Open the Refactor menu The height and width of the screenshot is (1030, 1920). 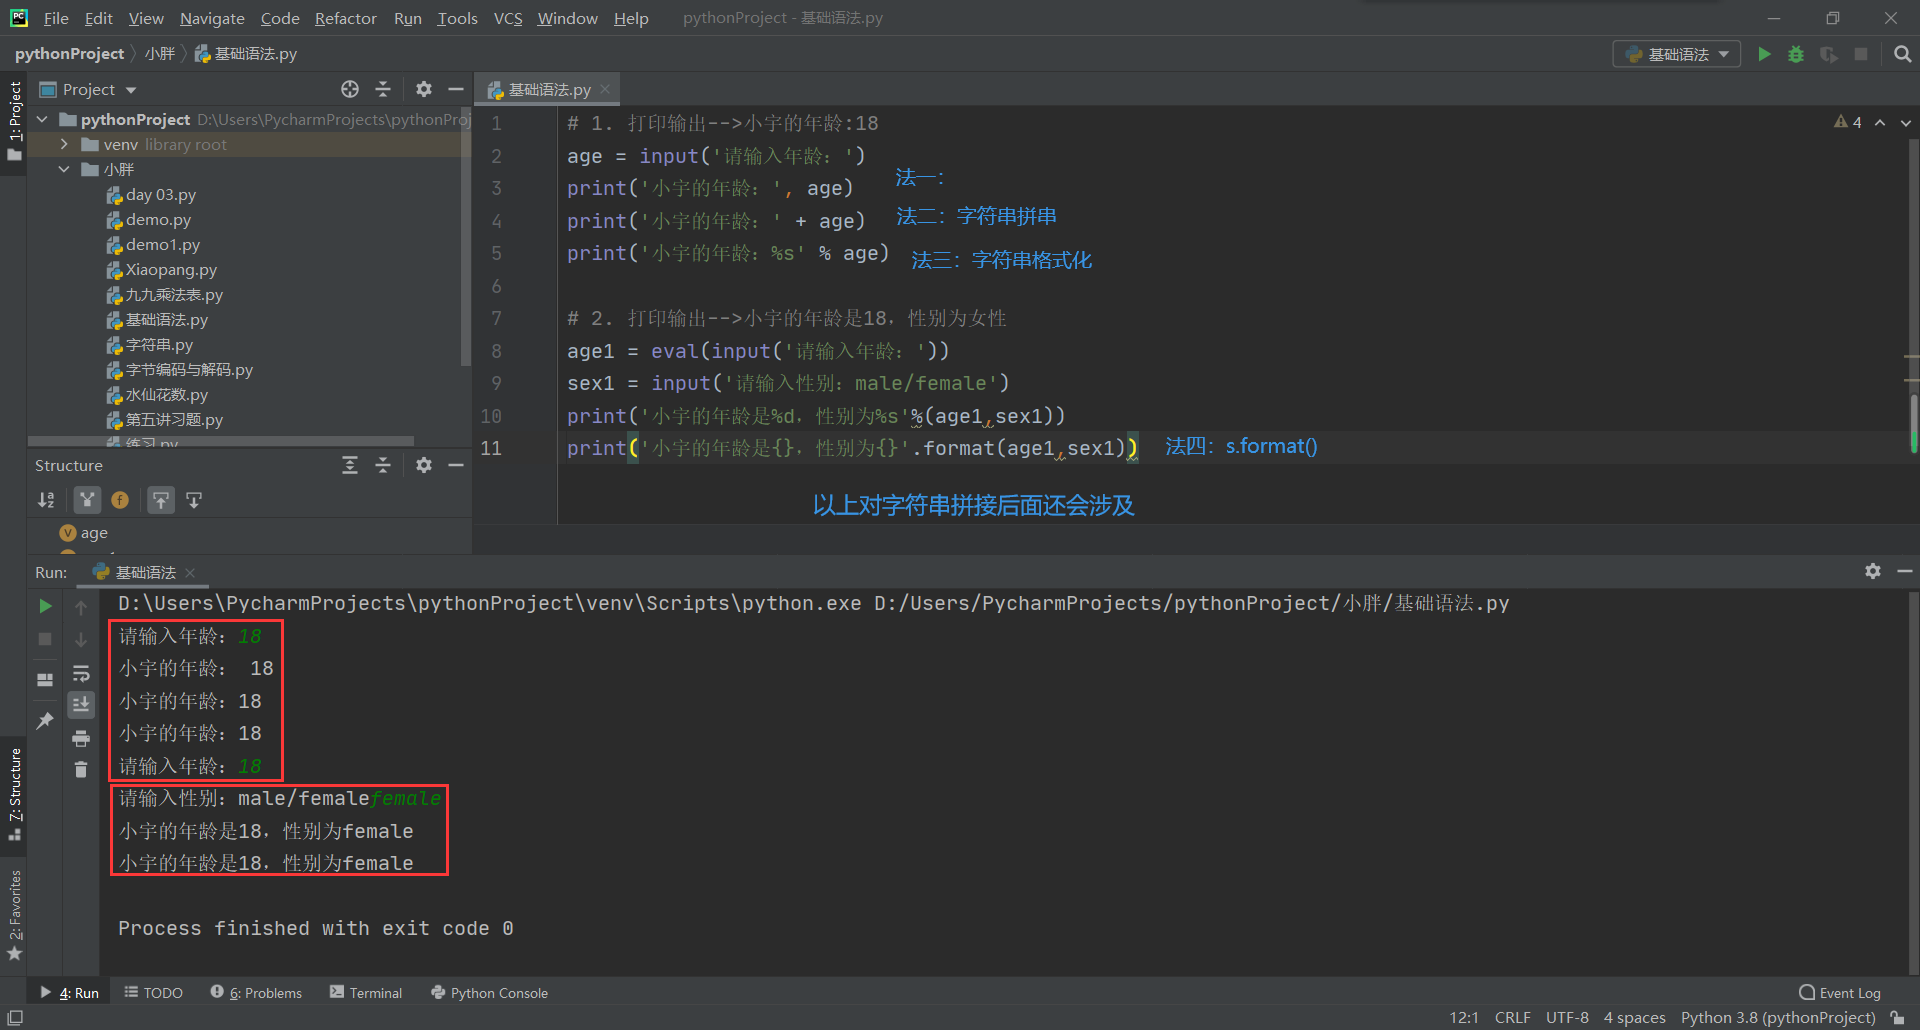click(x=345, y=18)
